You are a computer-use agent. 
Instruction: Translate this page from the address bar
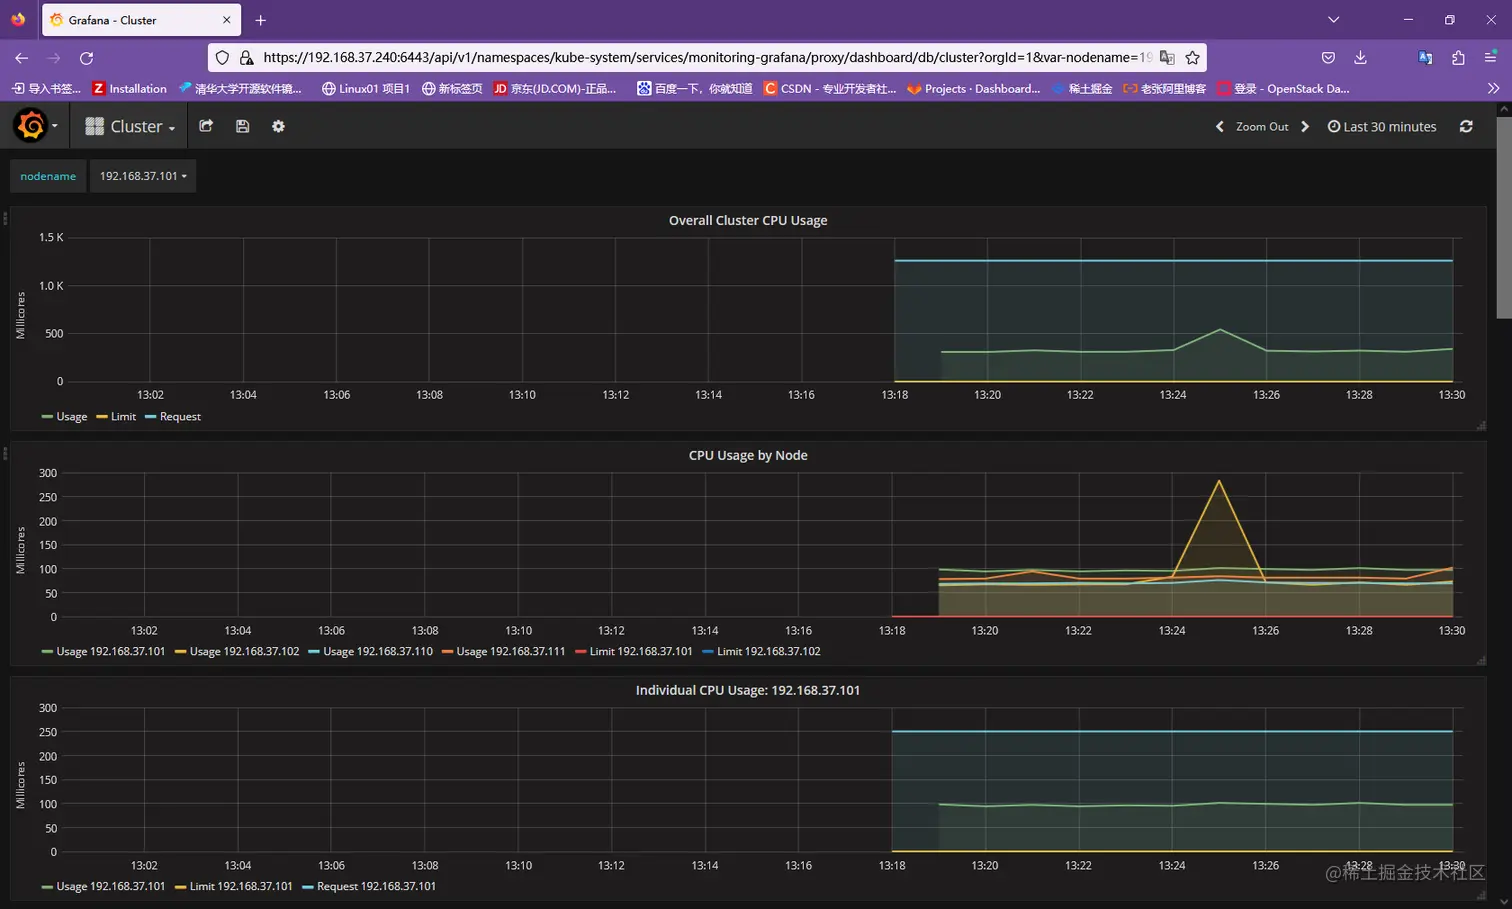(1167, 58)
